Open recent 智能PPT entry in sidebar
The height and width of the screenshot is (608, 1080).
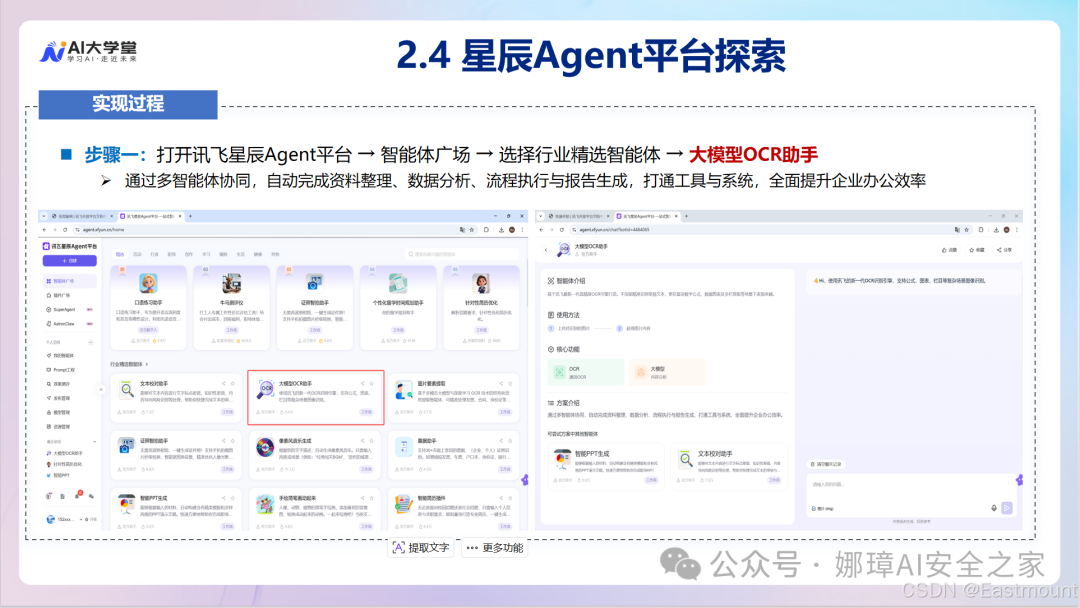pos(59,475)
